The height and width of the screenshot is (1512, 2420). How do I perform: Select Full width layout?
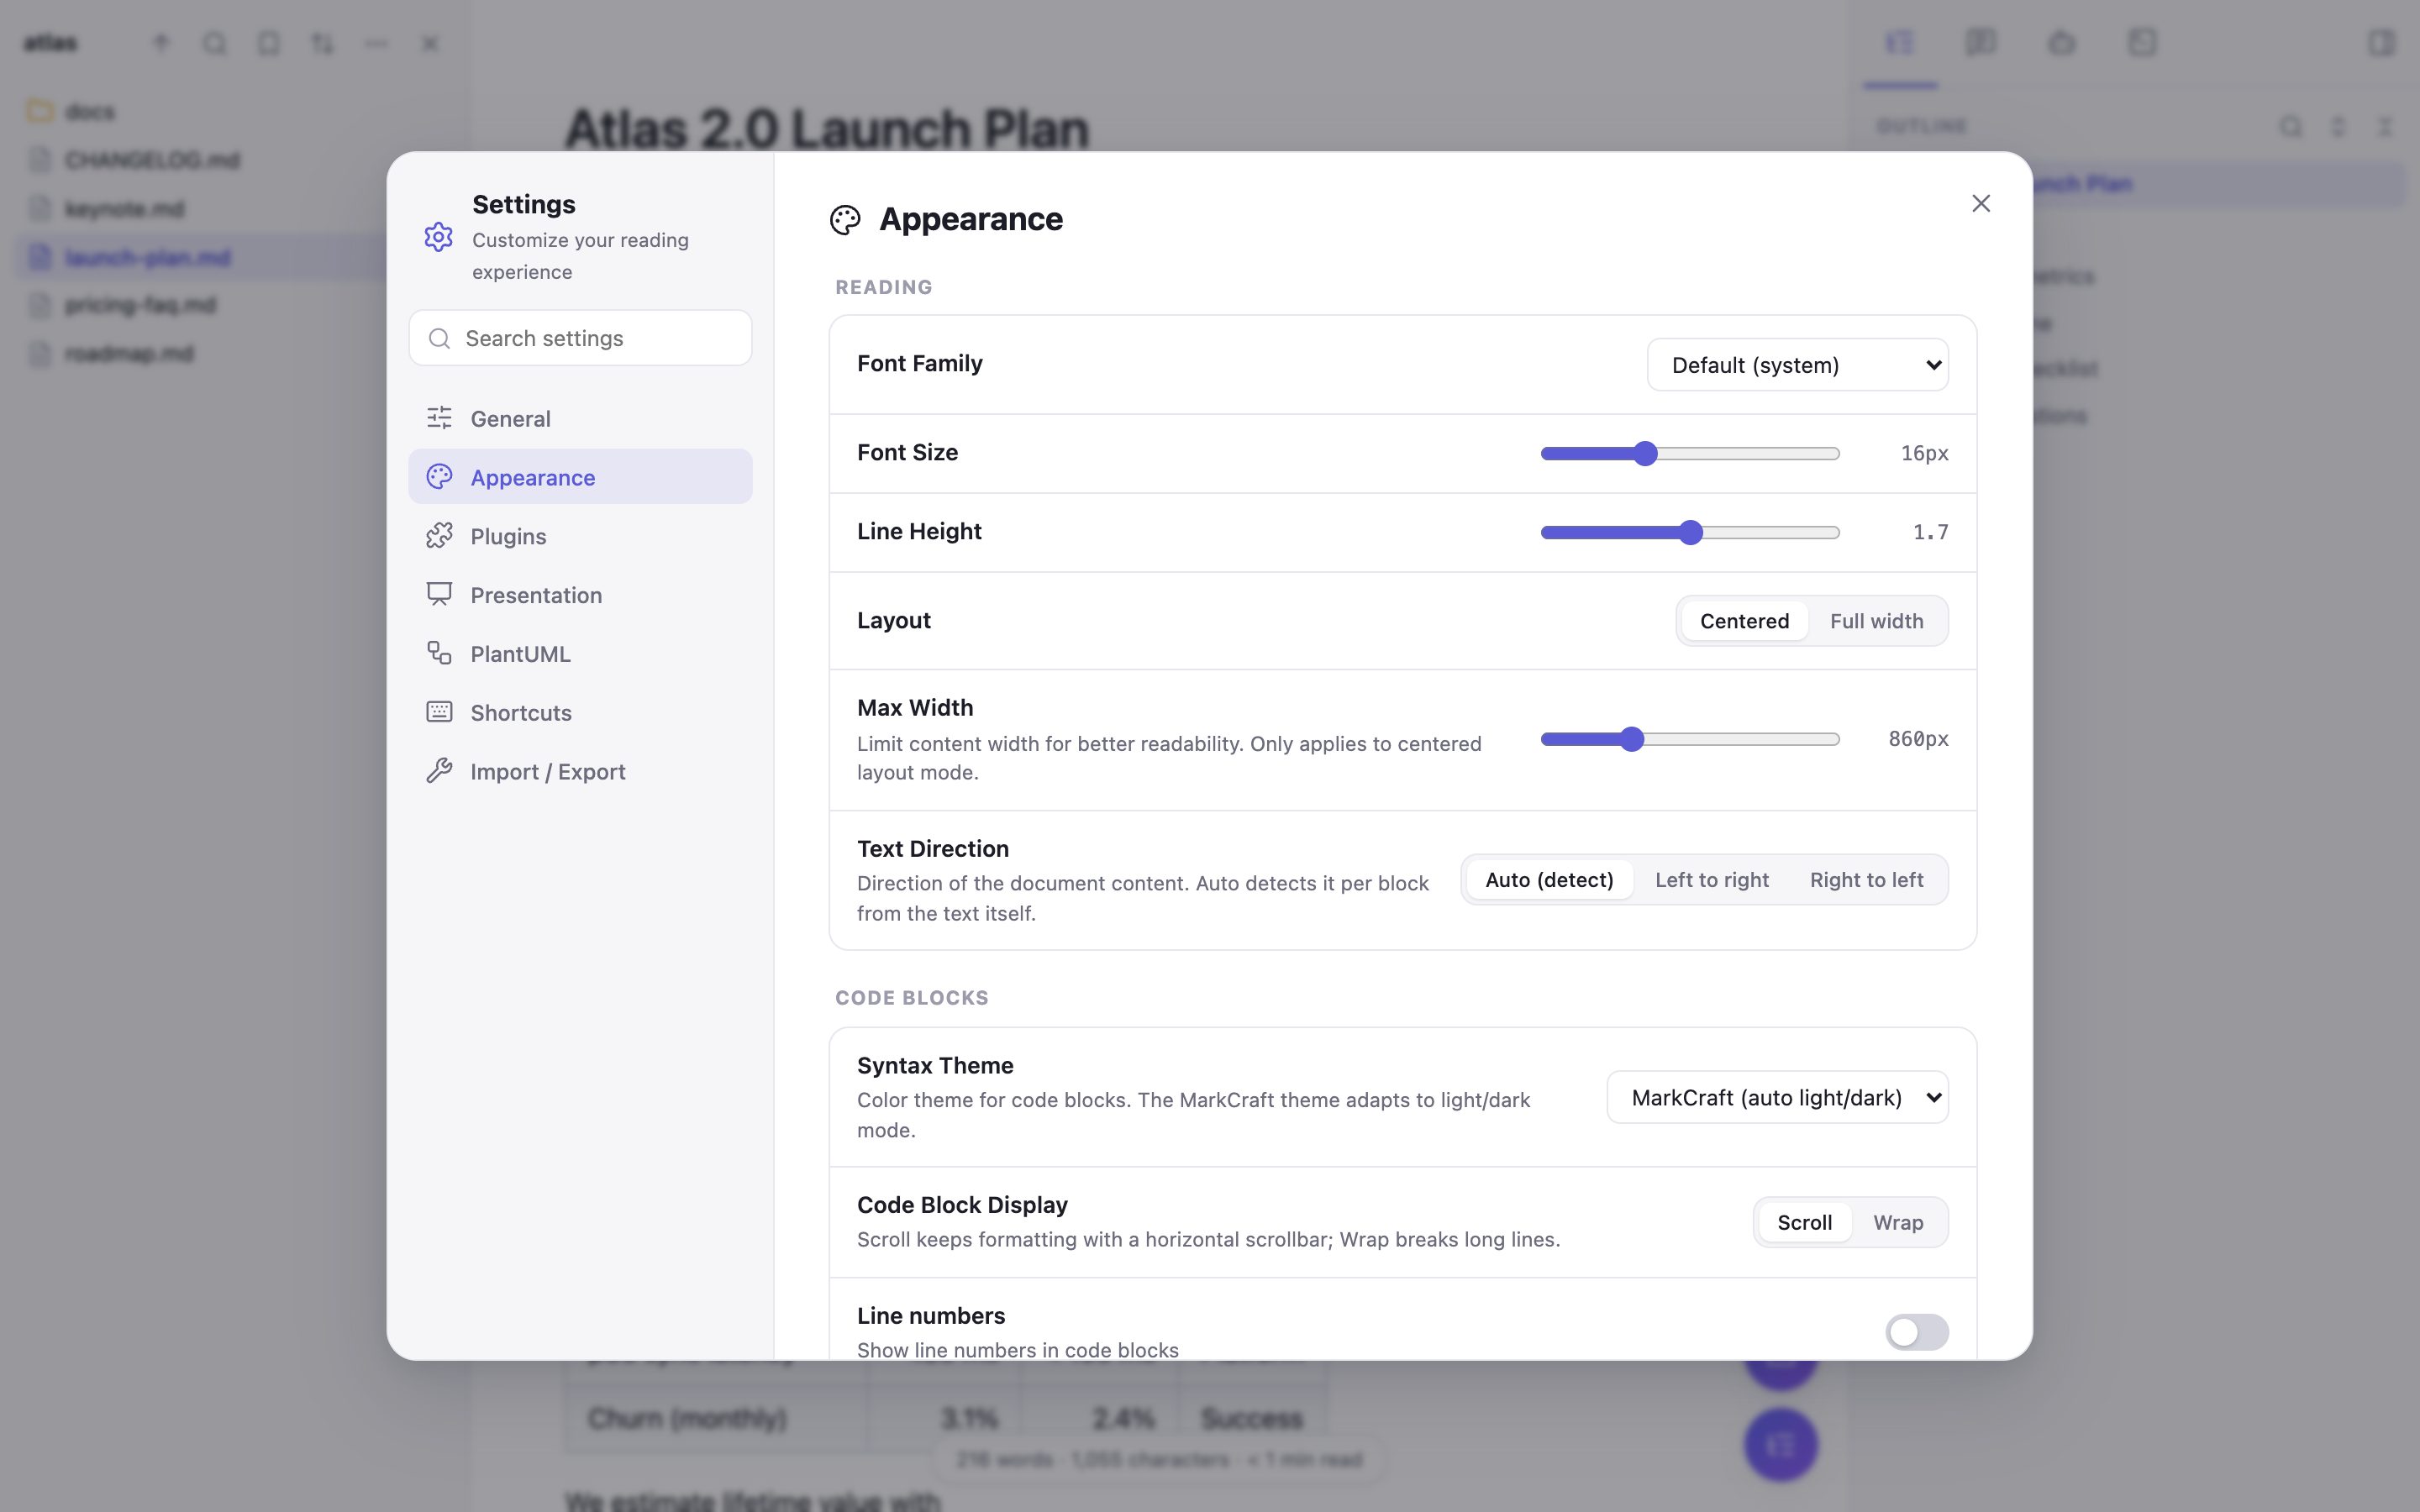pos(1876,621)
